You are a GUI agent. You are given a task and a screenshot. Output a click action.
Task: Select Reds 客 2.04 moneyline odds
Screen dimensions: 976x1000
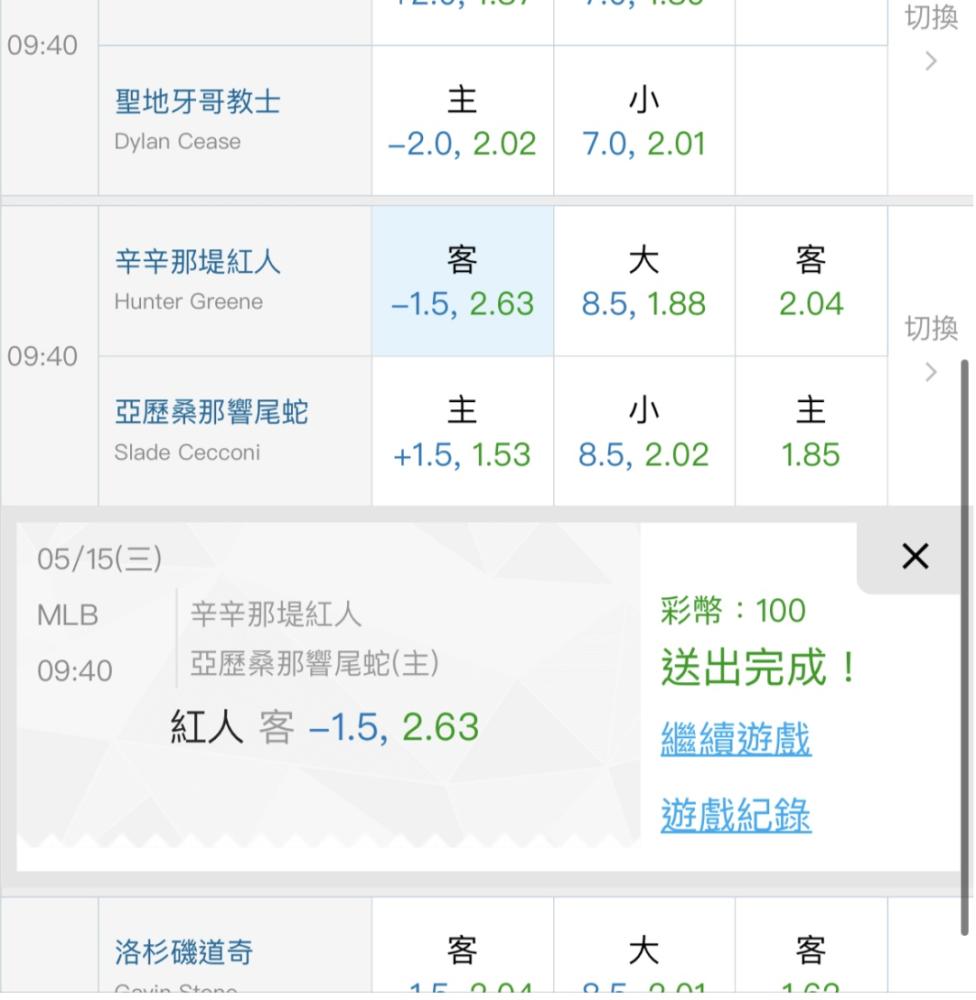[811, 281]
